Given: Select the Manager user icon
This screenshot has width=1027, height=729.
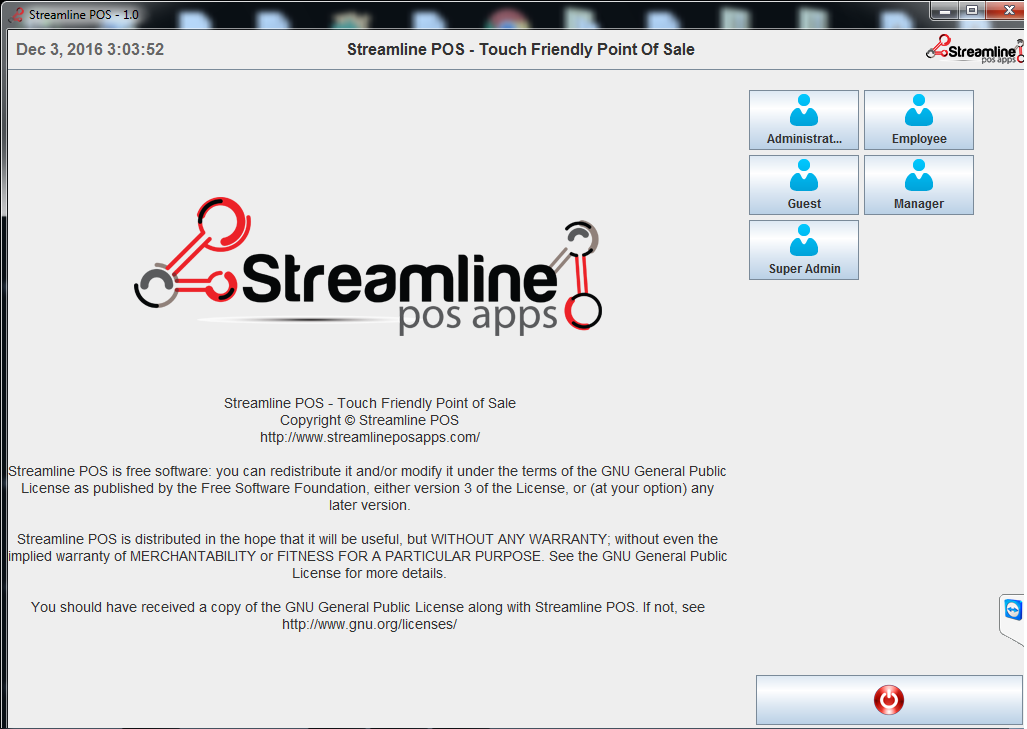Looking at the screenshot, I should click(x=918, y=172).
